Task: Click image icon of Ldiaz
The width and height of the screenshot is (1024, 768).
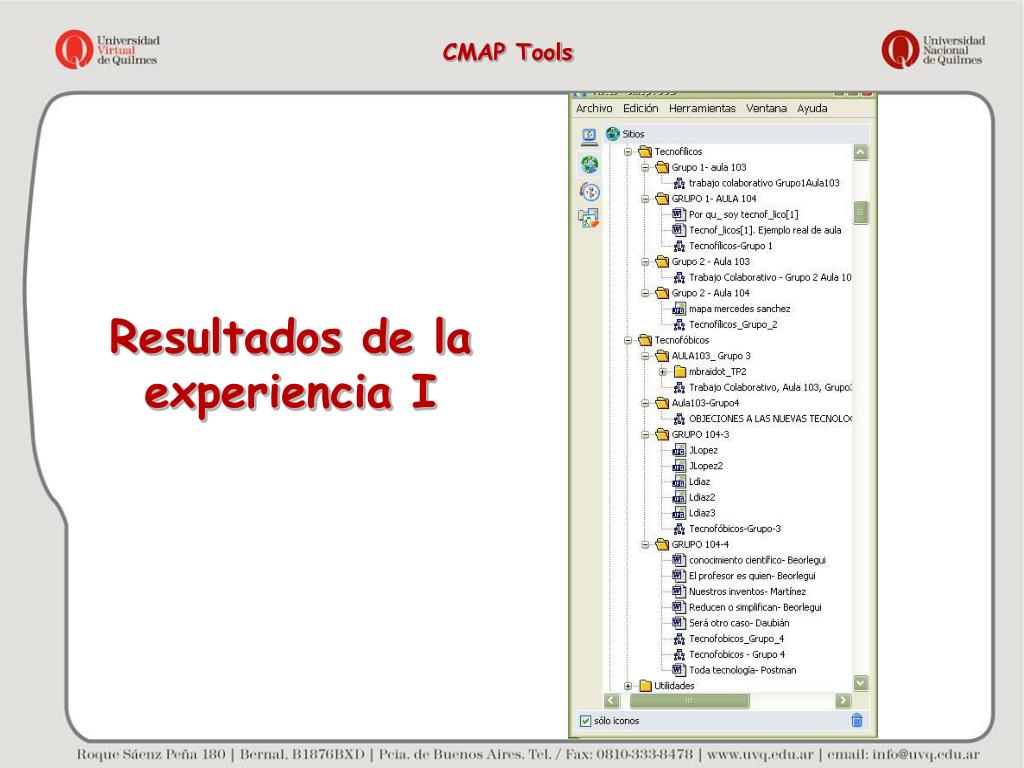Action: click(x=679, y=481)
